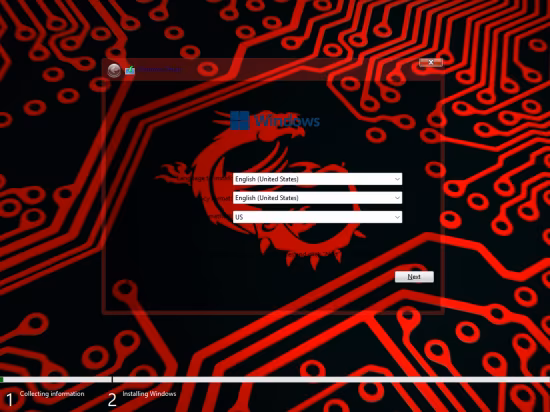Click the Windows Setup title bar icon
The image size is (550, 412).
130,70
